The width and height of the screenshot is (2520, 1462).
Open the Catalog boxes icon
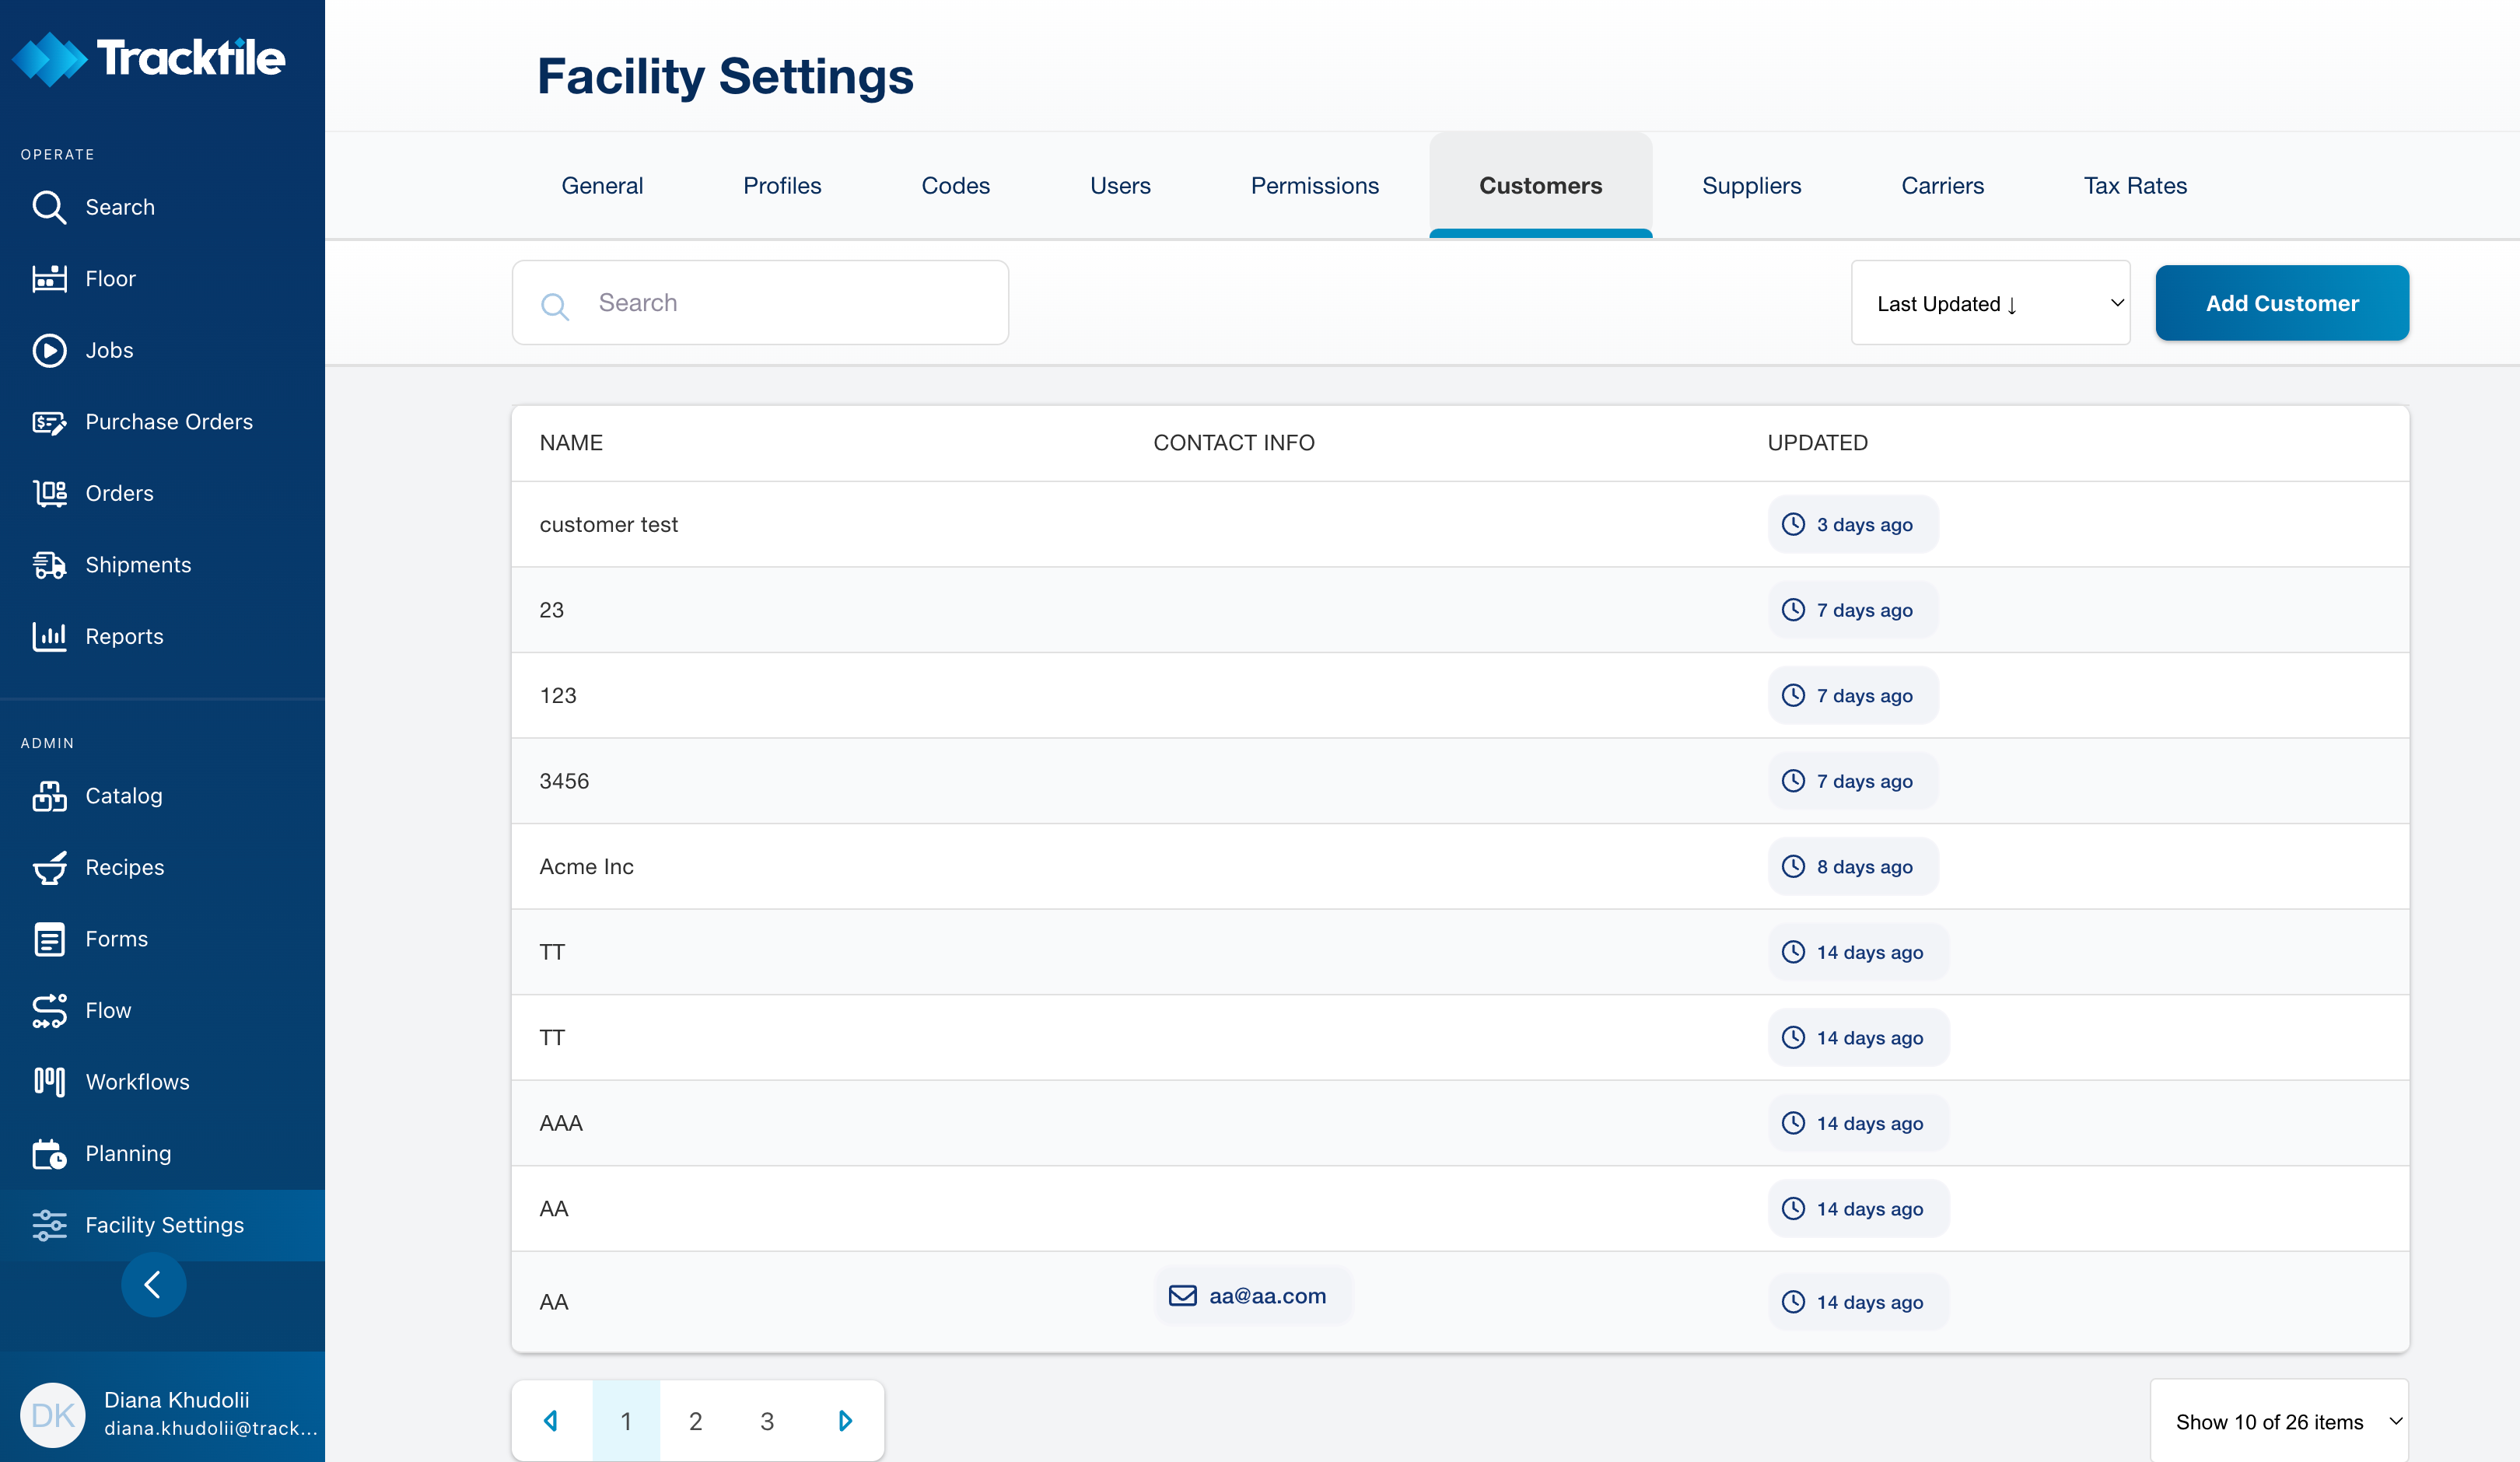(x=49, y=796)
